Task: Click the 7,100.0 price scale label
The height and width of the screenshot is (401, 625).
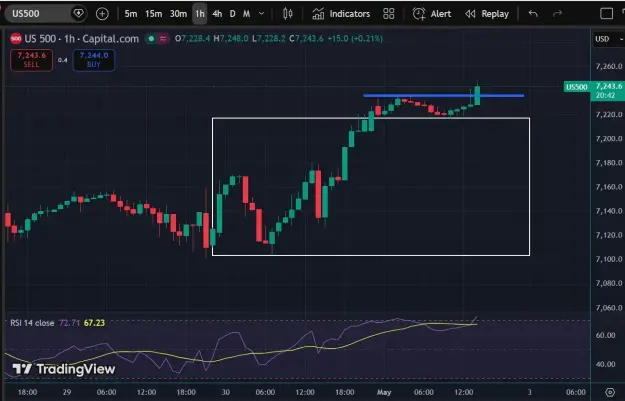Action: (x=609, y=259)
